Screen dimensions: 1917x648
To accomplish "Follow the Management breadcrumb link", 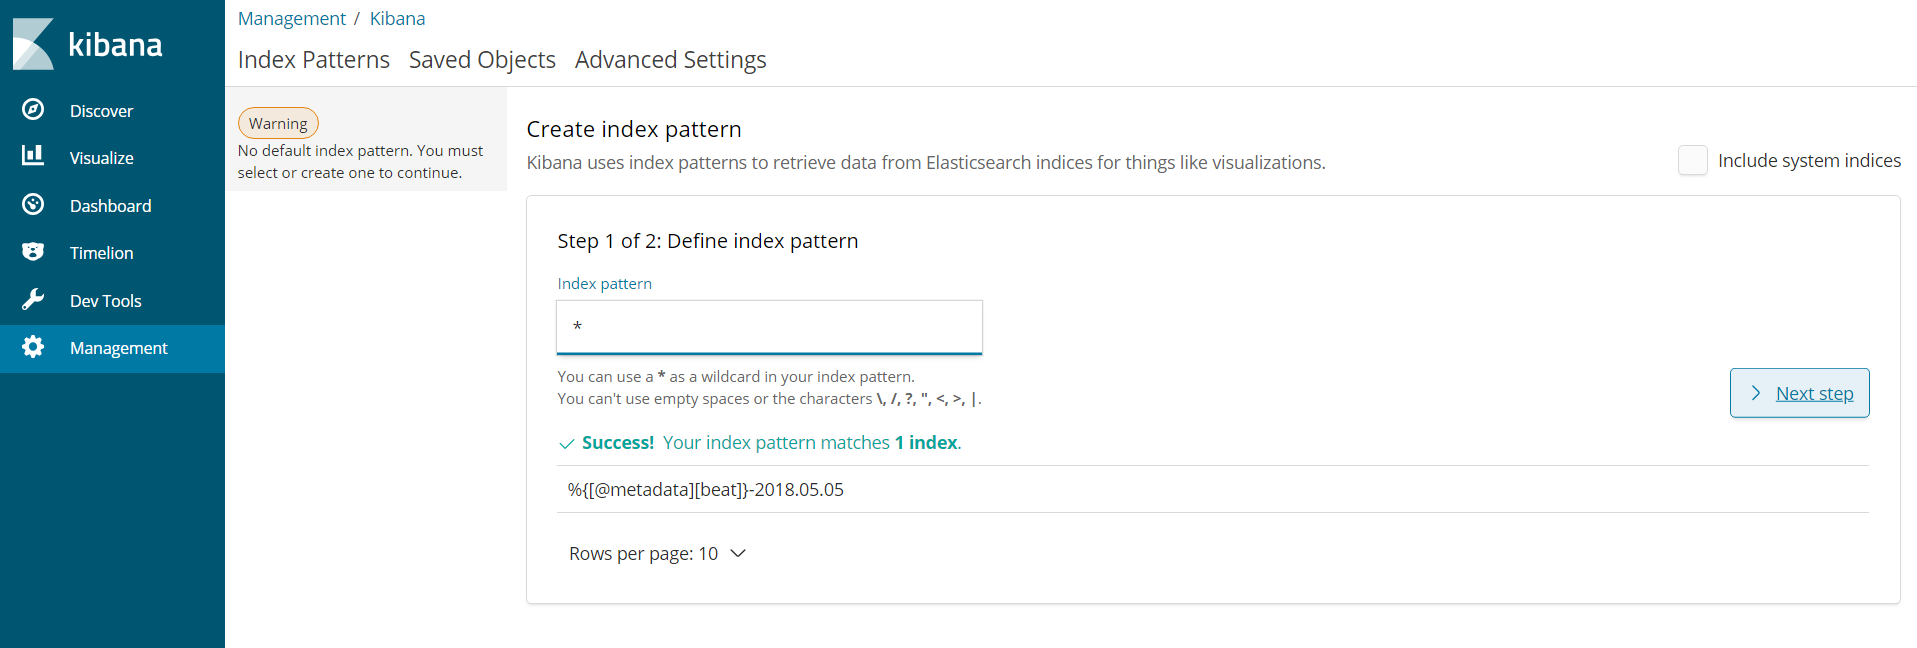I will 292,18.
